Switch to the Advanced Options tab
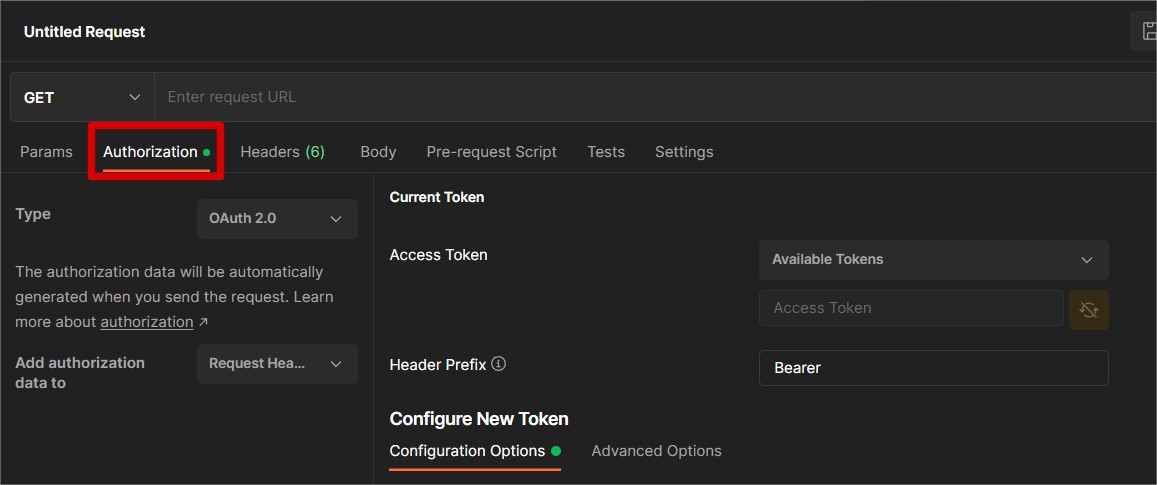Screen dimensions: 1157x485 (x=656, y=451)
